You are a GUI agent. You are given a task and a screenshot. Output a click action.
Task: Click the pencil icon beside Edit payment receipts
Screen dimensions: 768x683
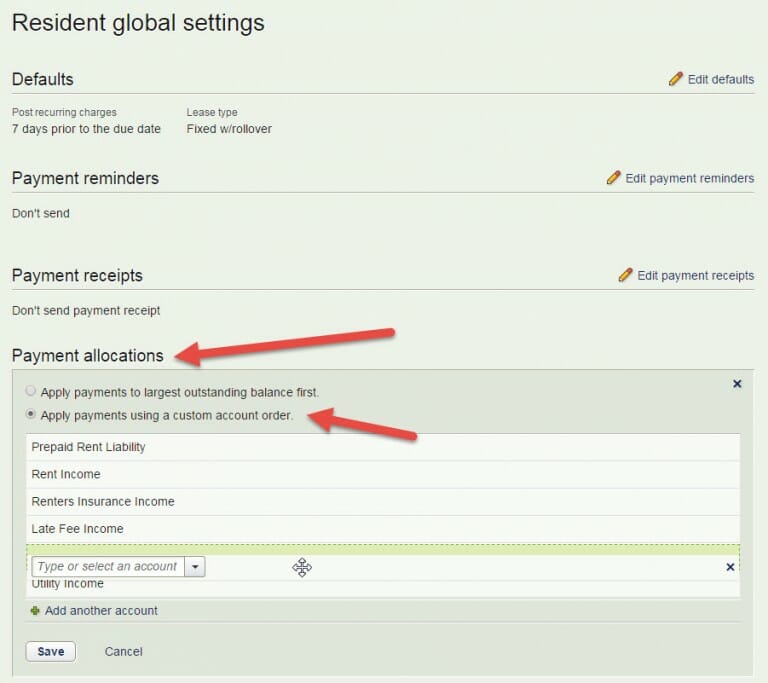coord(626,275)
